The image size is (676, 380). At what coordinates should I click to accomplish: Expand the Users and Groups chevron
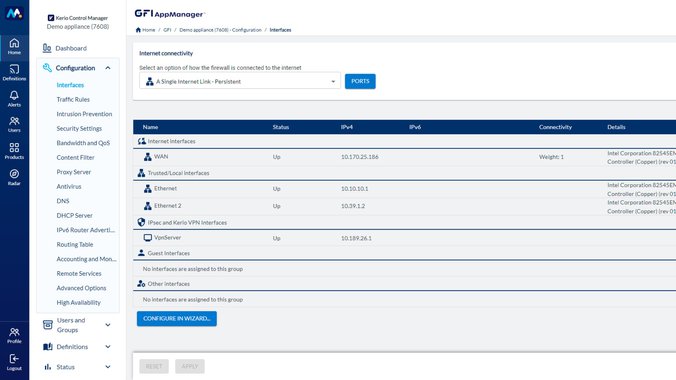tap(108, 325)
